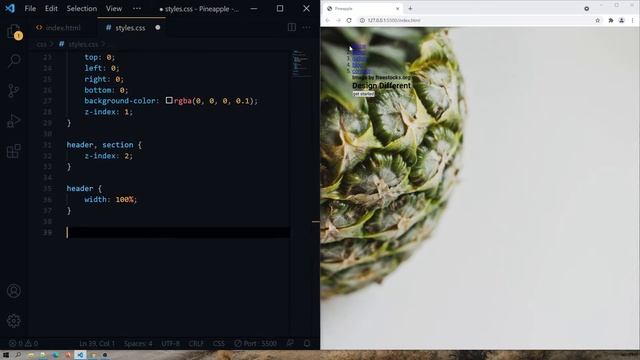This screenshot has height=360, width=640.
Task: Reload the page in browser
Action: pos(349,20)
